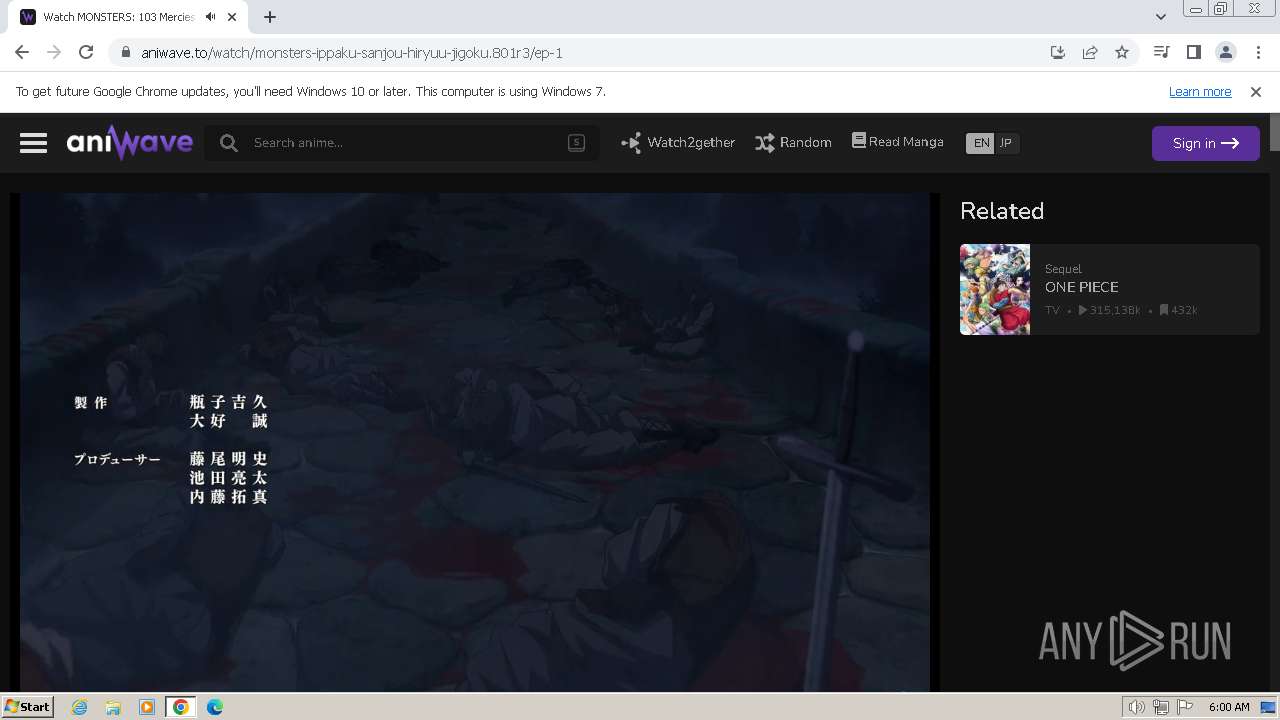
Task: Open the media controls icon
Action: [1161, 52]
